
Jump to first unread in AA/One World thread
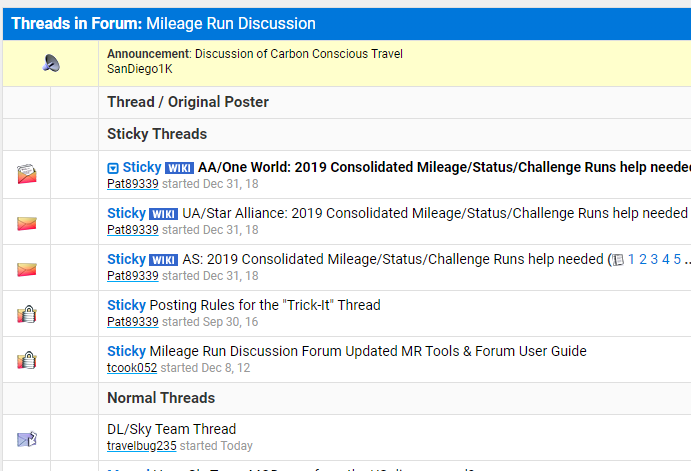[x=113, y=168]
